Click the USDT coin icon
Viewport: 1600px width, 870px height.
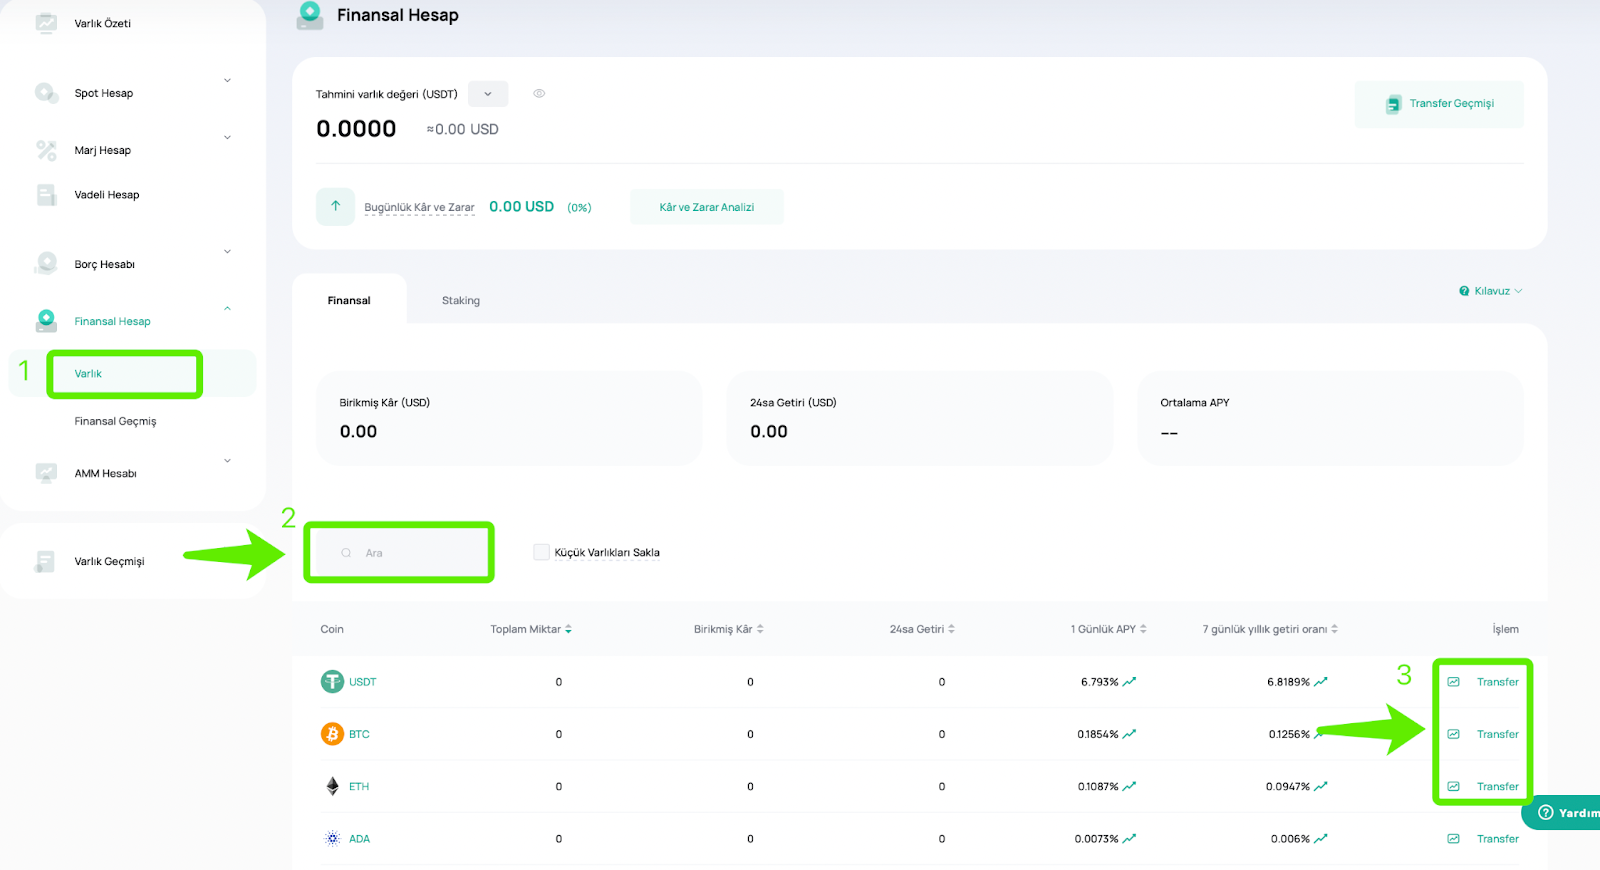click(x=332, y=682)
